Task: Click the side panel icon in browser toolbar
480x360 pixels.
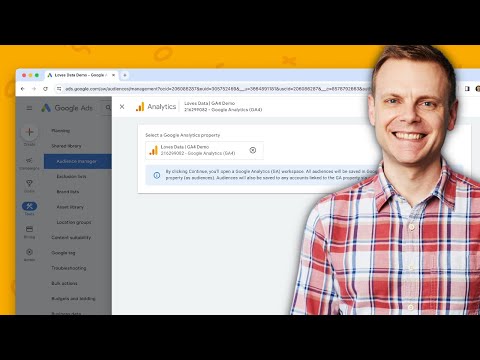Action: pos(467,89)
